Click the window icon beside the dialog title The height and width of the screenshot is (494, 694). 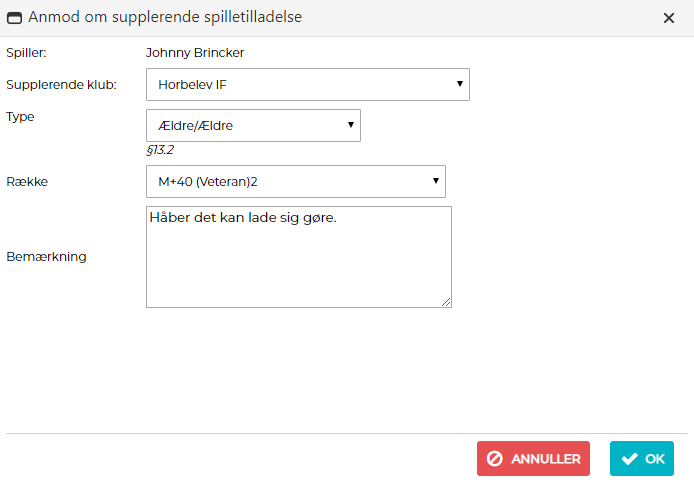pos(15,17)
